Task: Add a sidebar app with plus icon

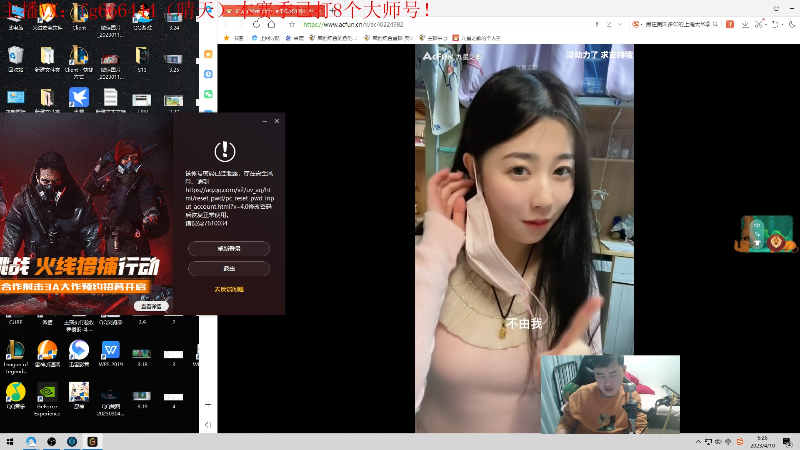Action: click(x=208, y=404)
